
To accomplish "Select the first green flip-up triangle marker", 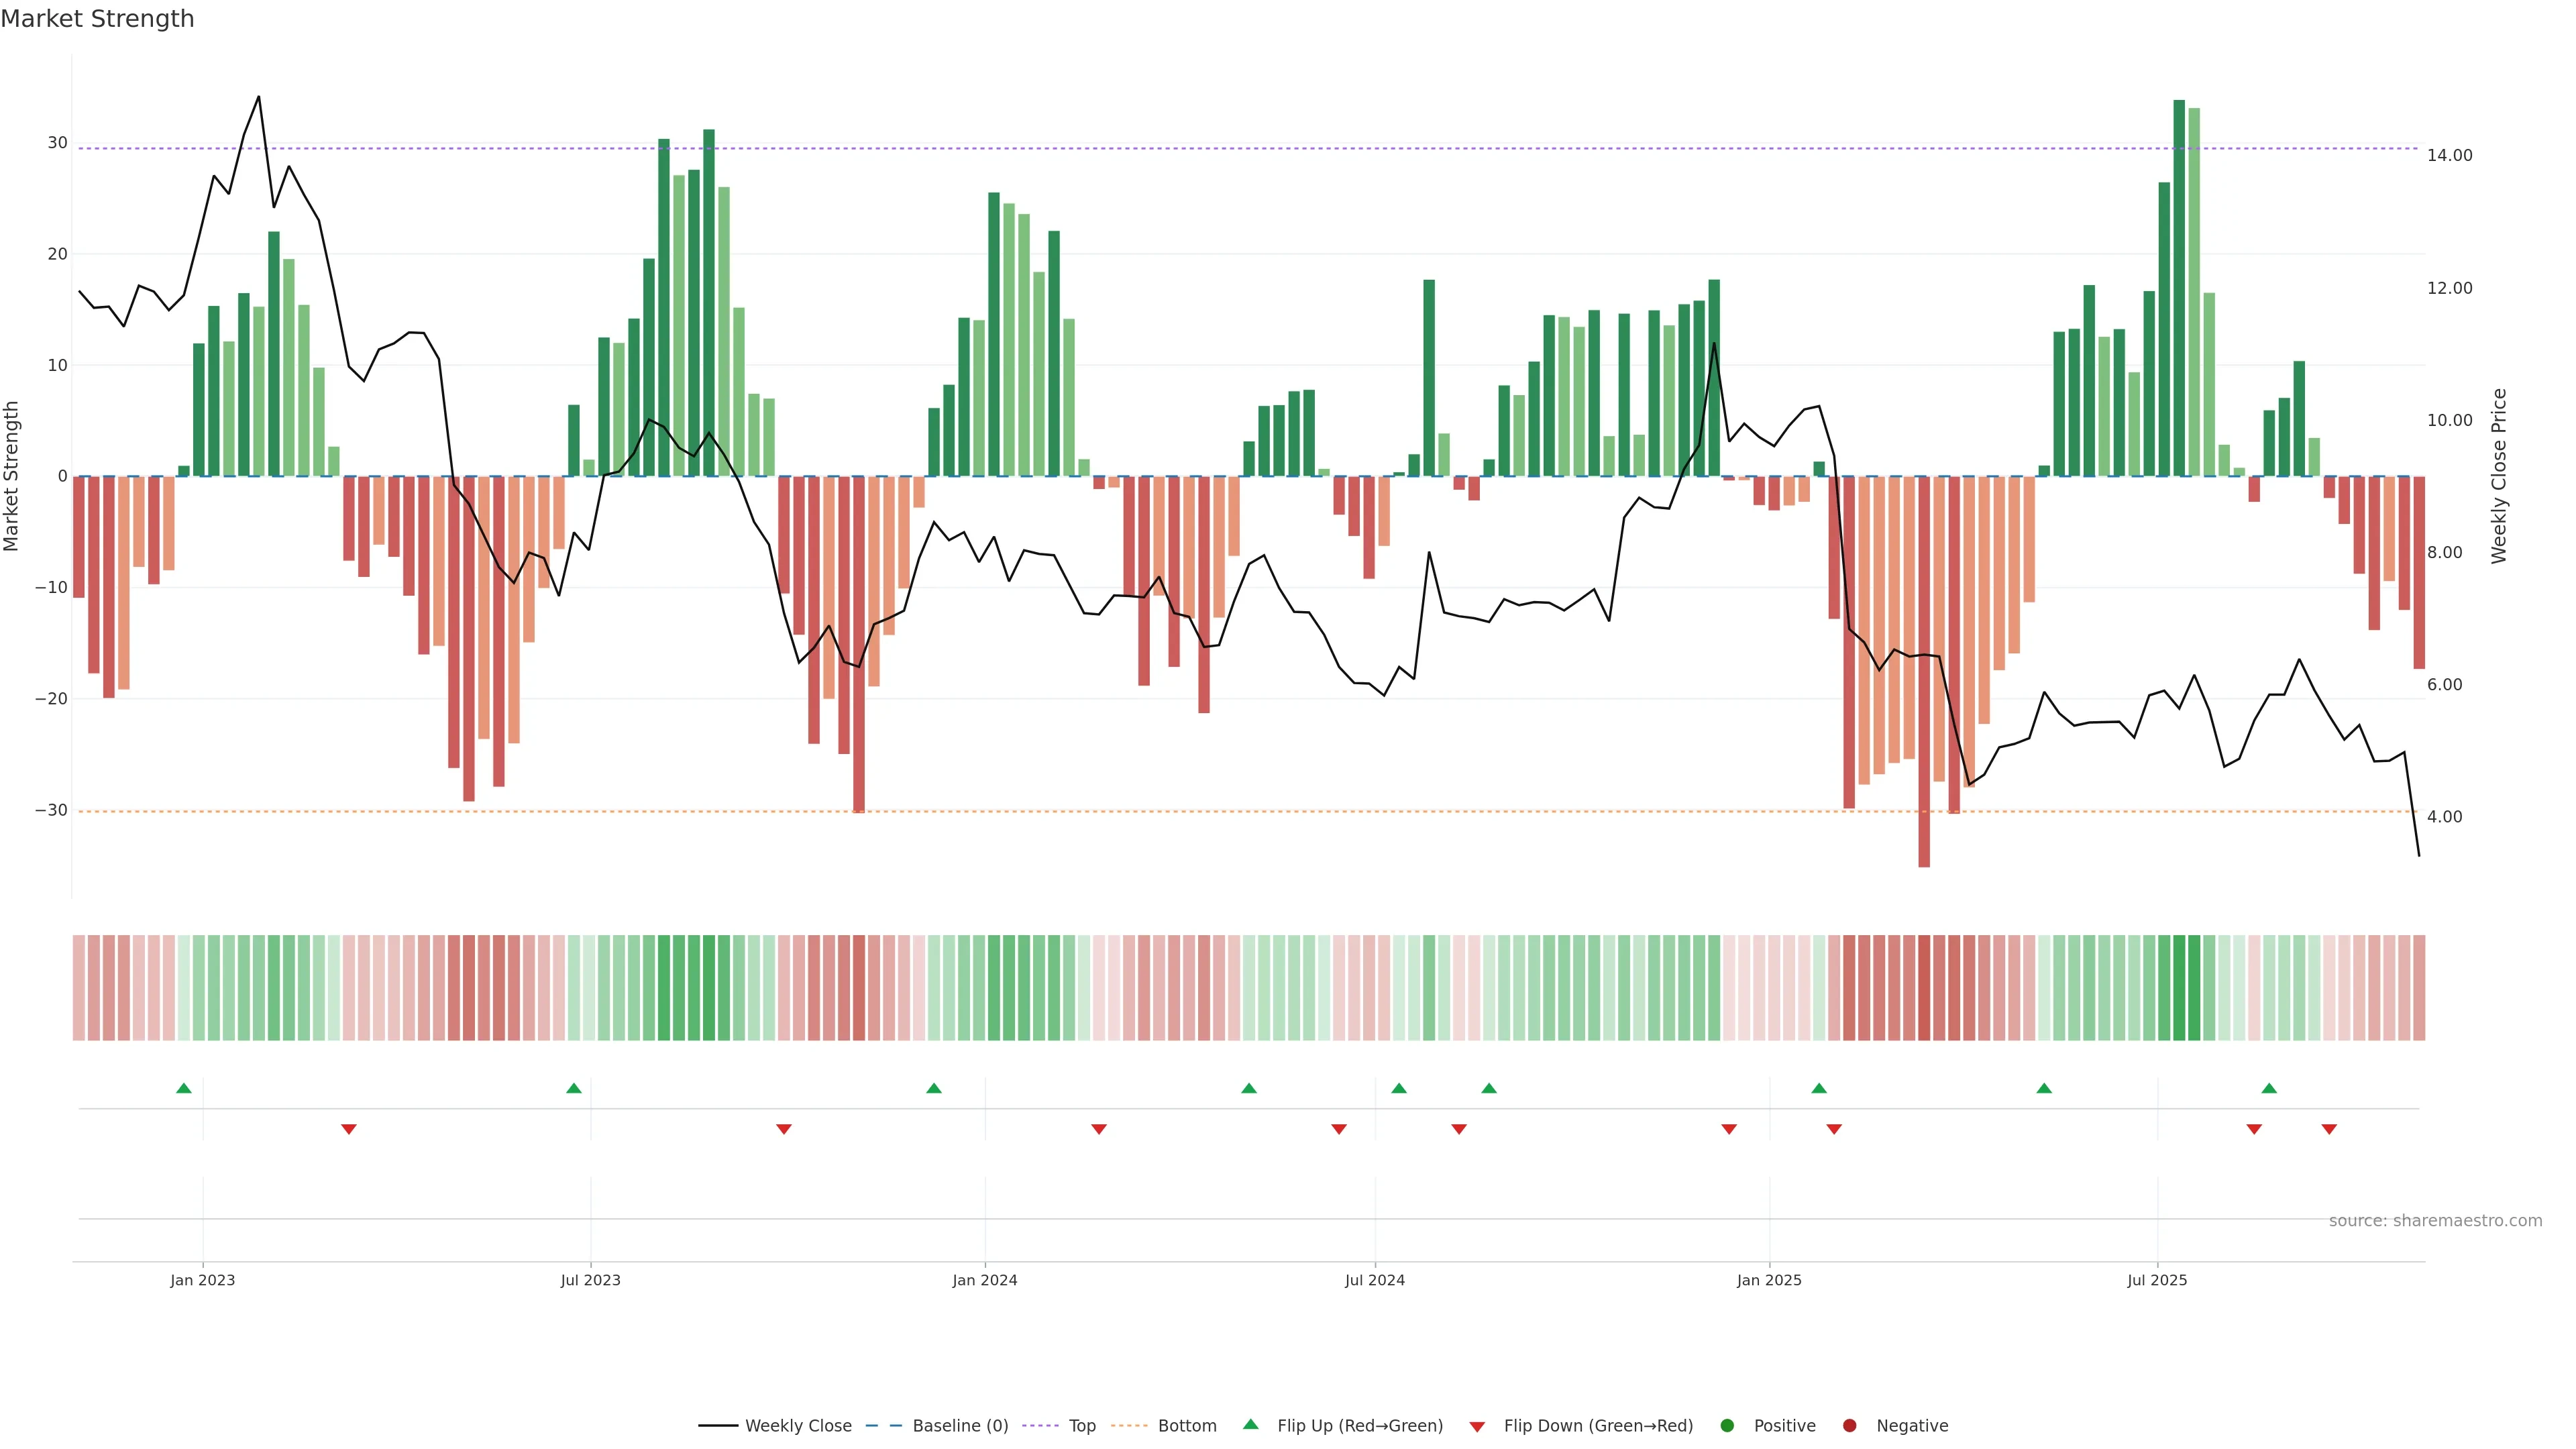I will tap(184, 1088).
